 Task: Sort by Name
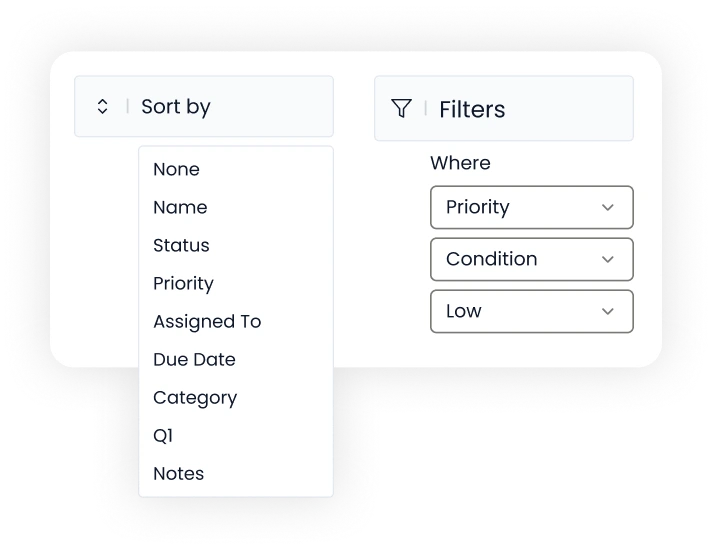click(x=180, y=207)
